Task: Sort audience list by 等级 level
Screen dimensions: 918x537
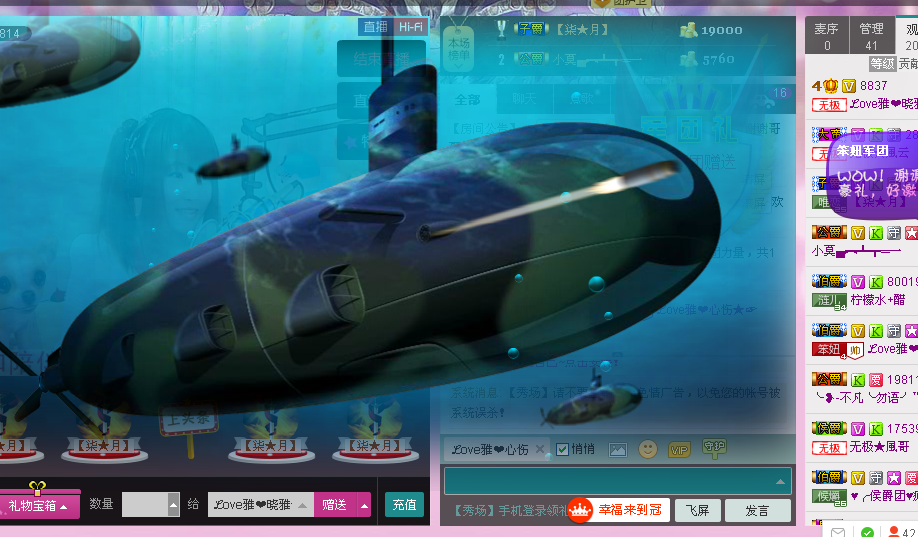Action: pyautogui.click(x=882, y=63)
